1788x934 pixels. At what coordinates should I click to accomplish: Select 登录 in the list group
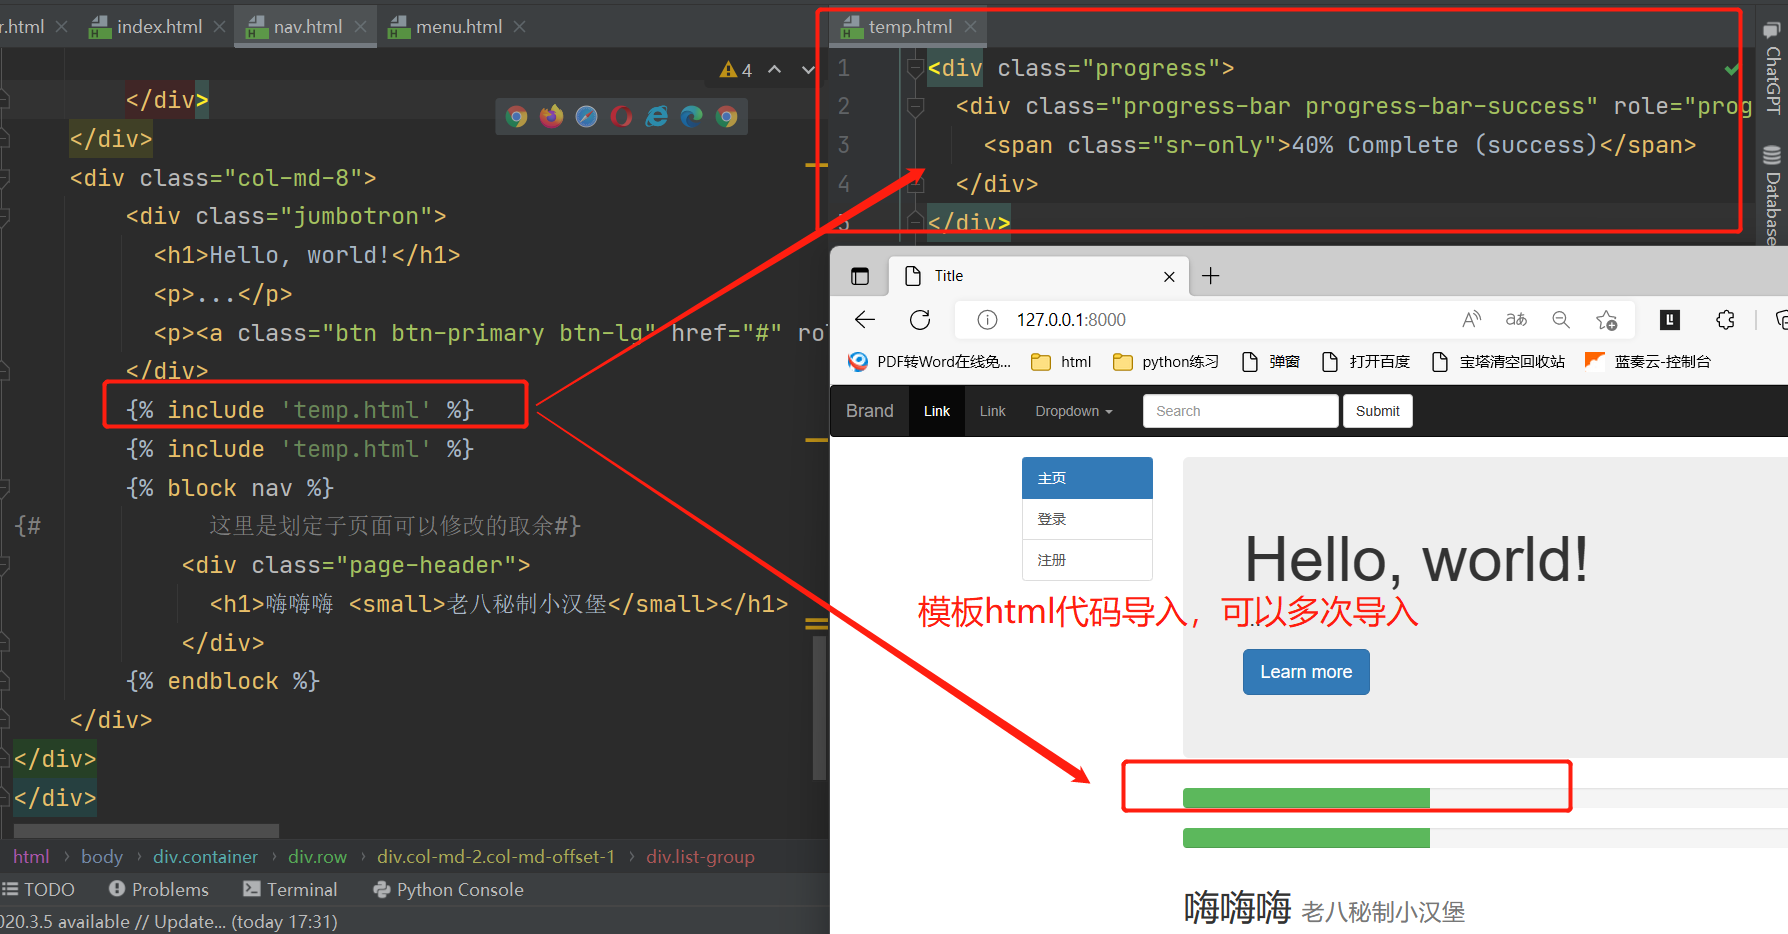(x=1087, y=519)
